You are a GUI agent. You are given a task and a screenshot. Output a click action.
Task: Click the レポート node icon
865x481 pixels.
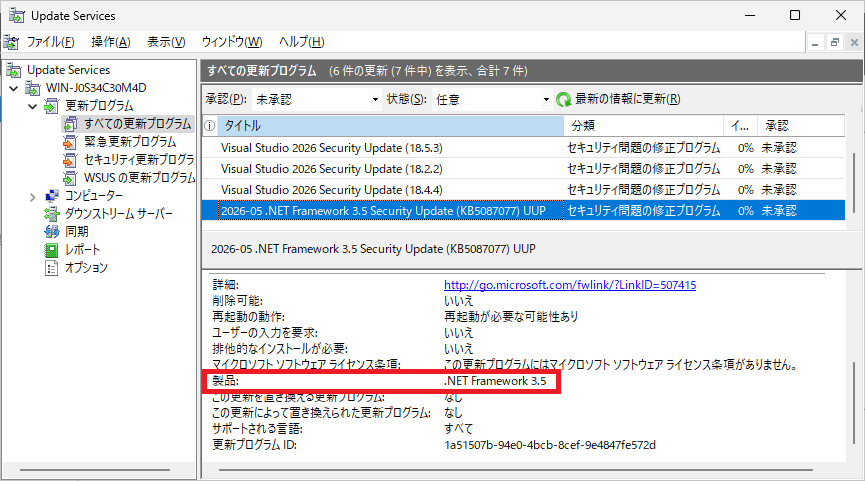pos(51,250)
